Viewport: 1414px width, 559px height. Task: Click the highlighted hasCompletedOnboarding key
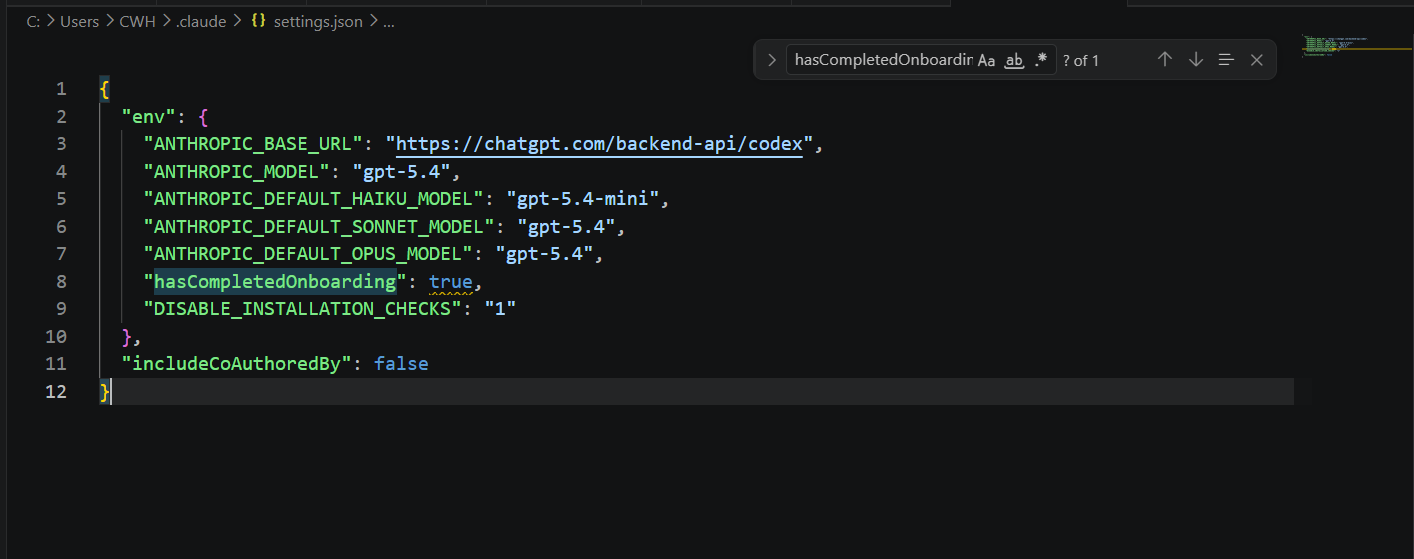tap(275, 282)
